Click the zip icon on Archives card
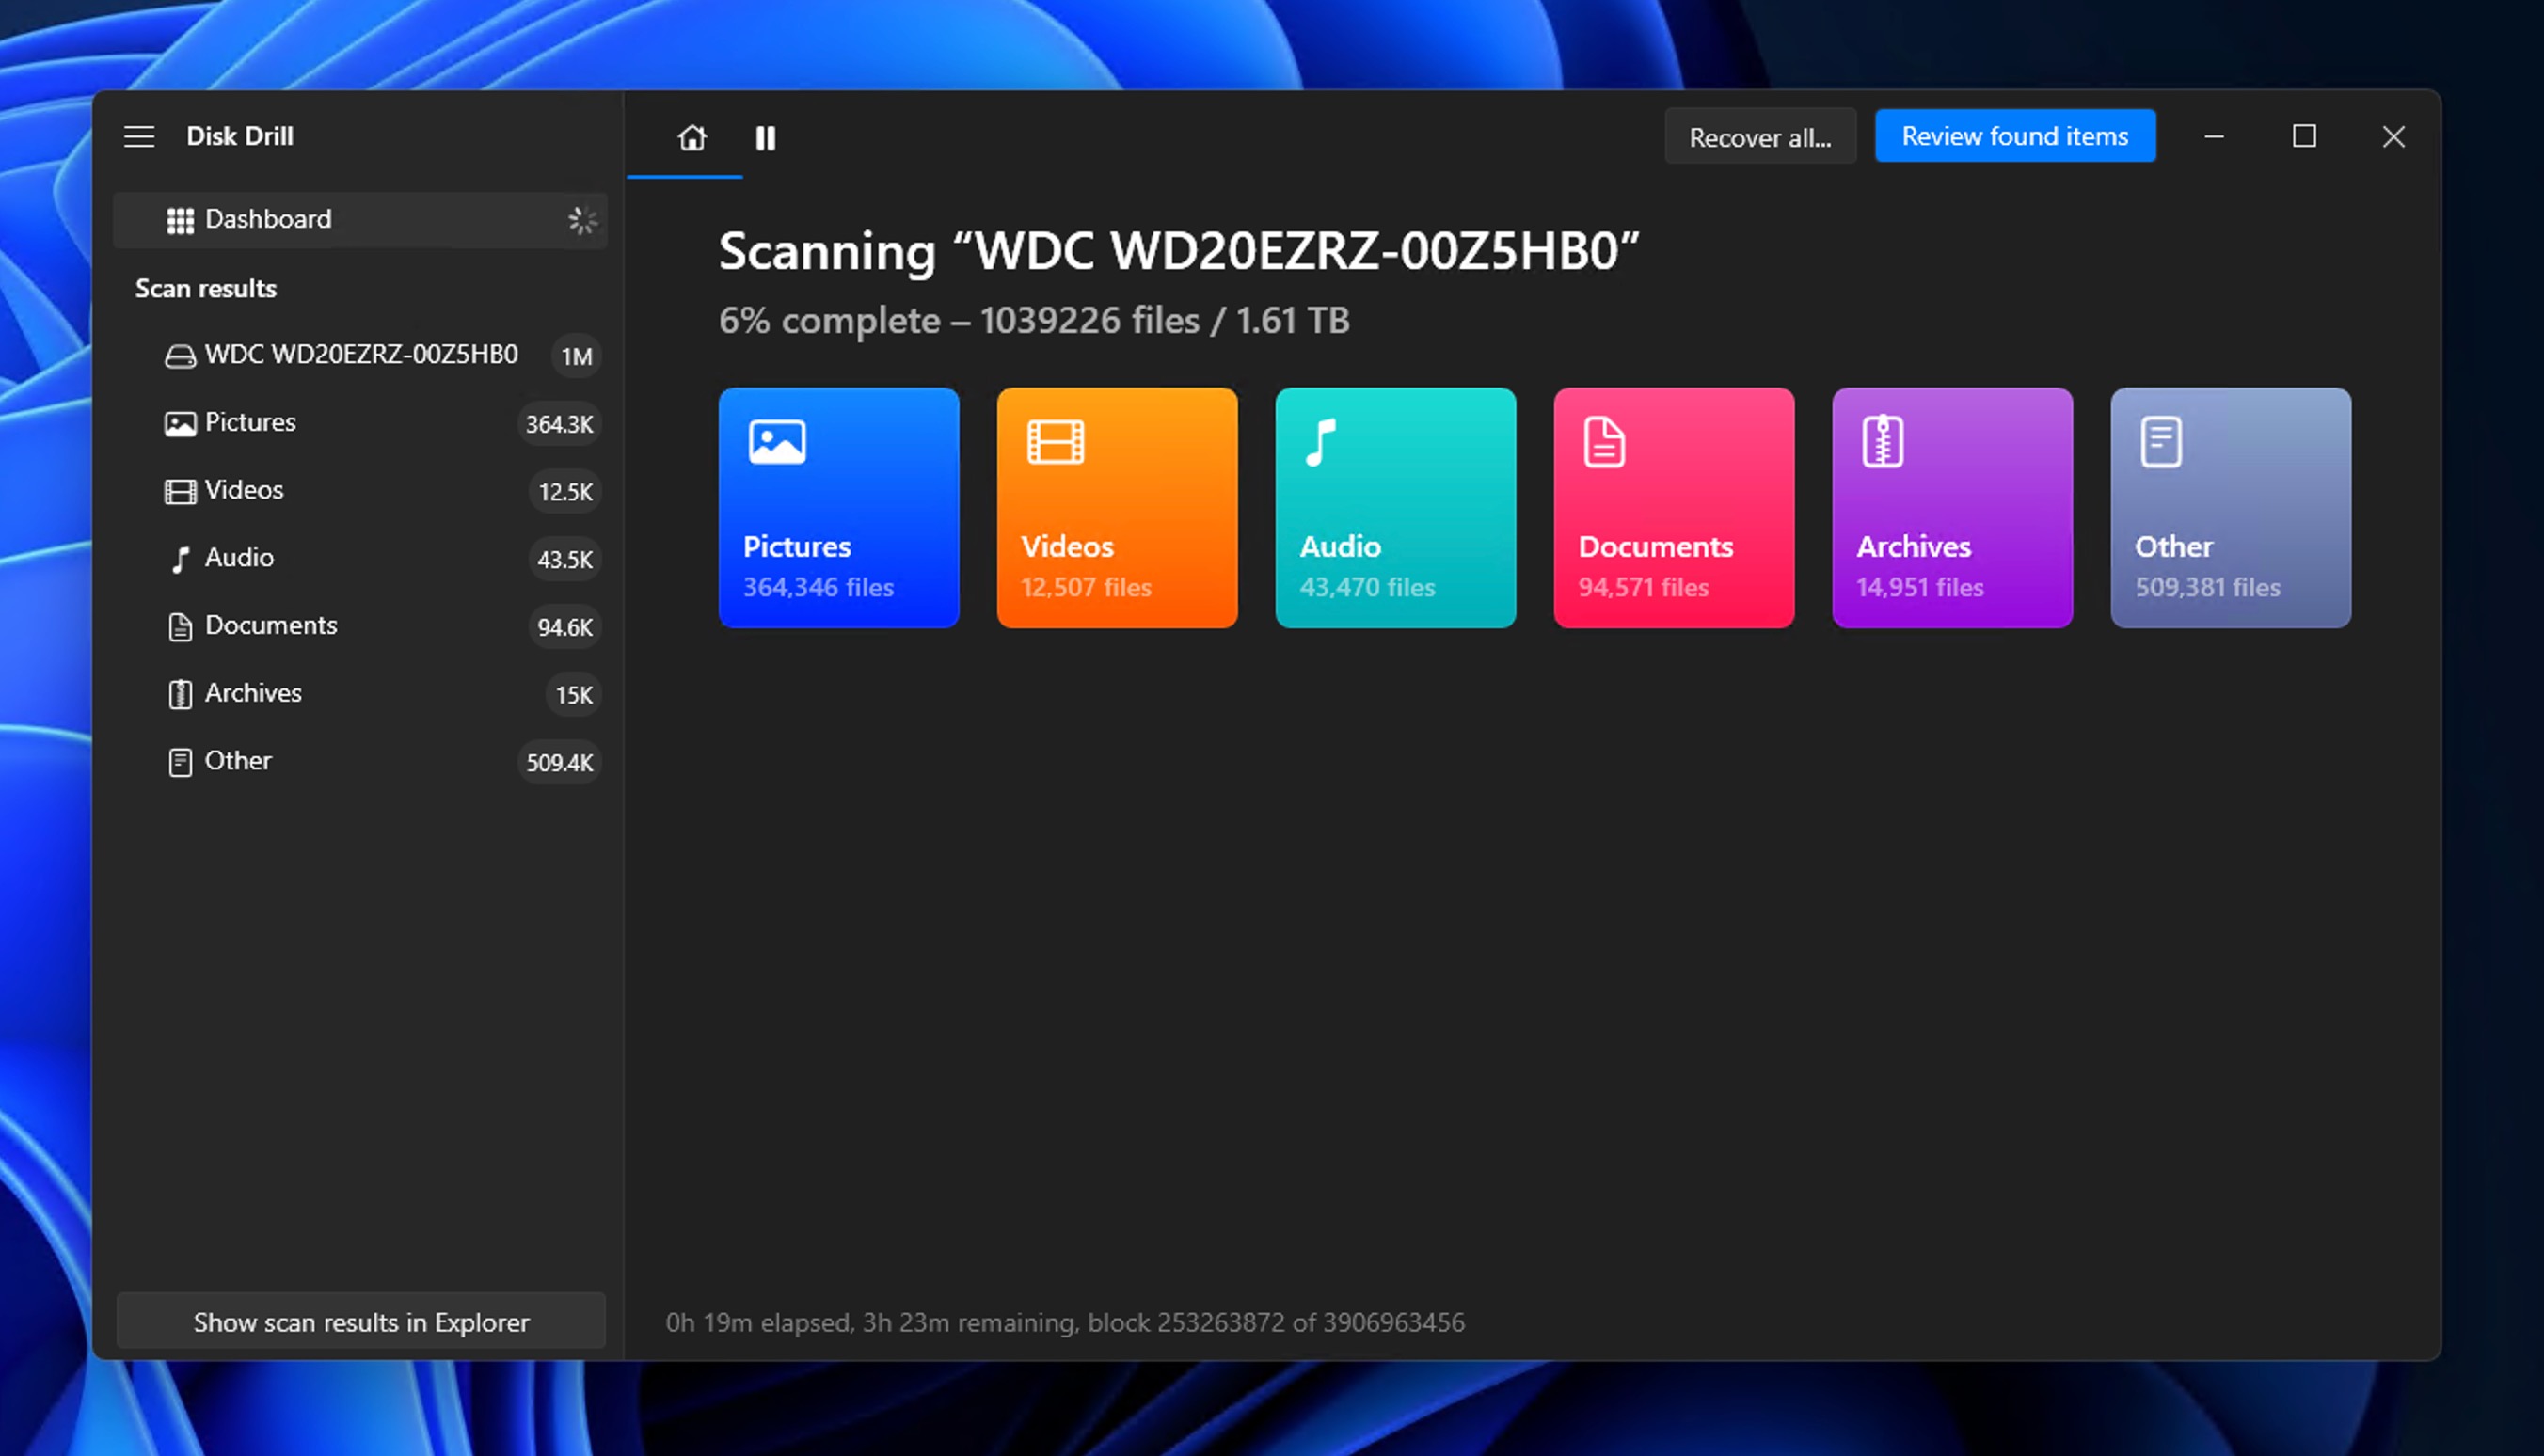Viewport: 2544px width, 1456px height. [x=1883, y=442]
